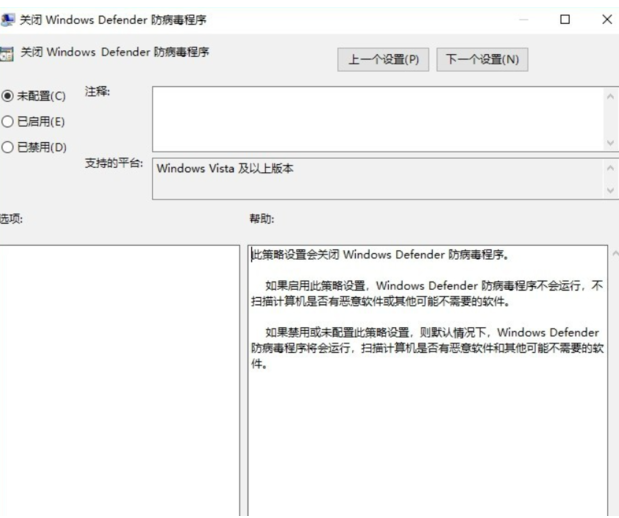Viewport: 619px width, 518px height.
Task: Close the Windows Defender policy dialog
Action: (x=606, y=19)
